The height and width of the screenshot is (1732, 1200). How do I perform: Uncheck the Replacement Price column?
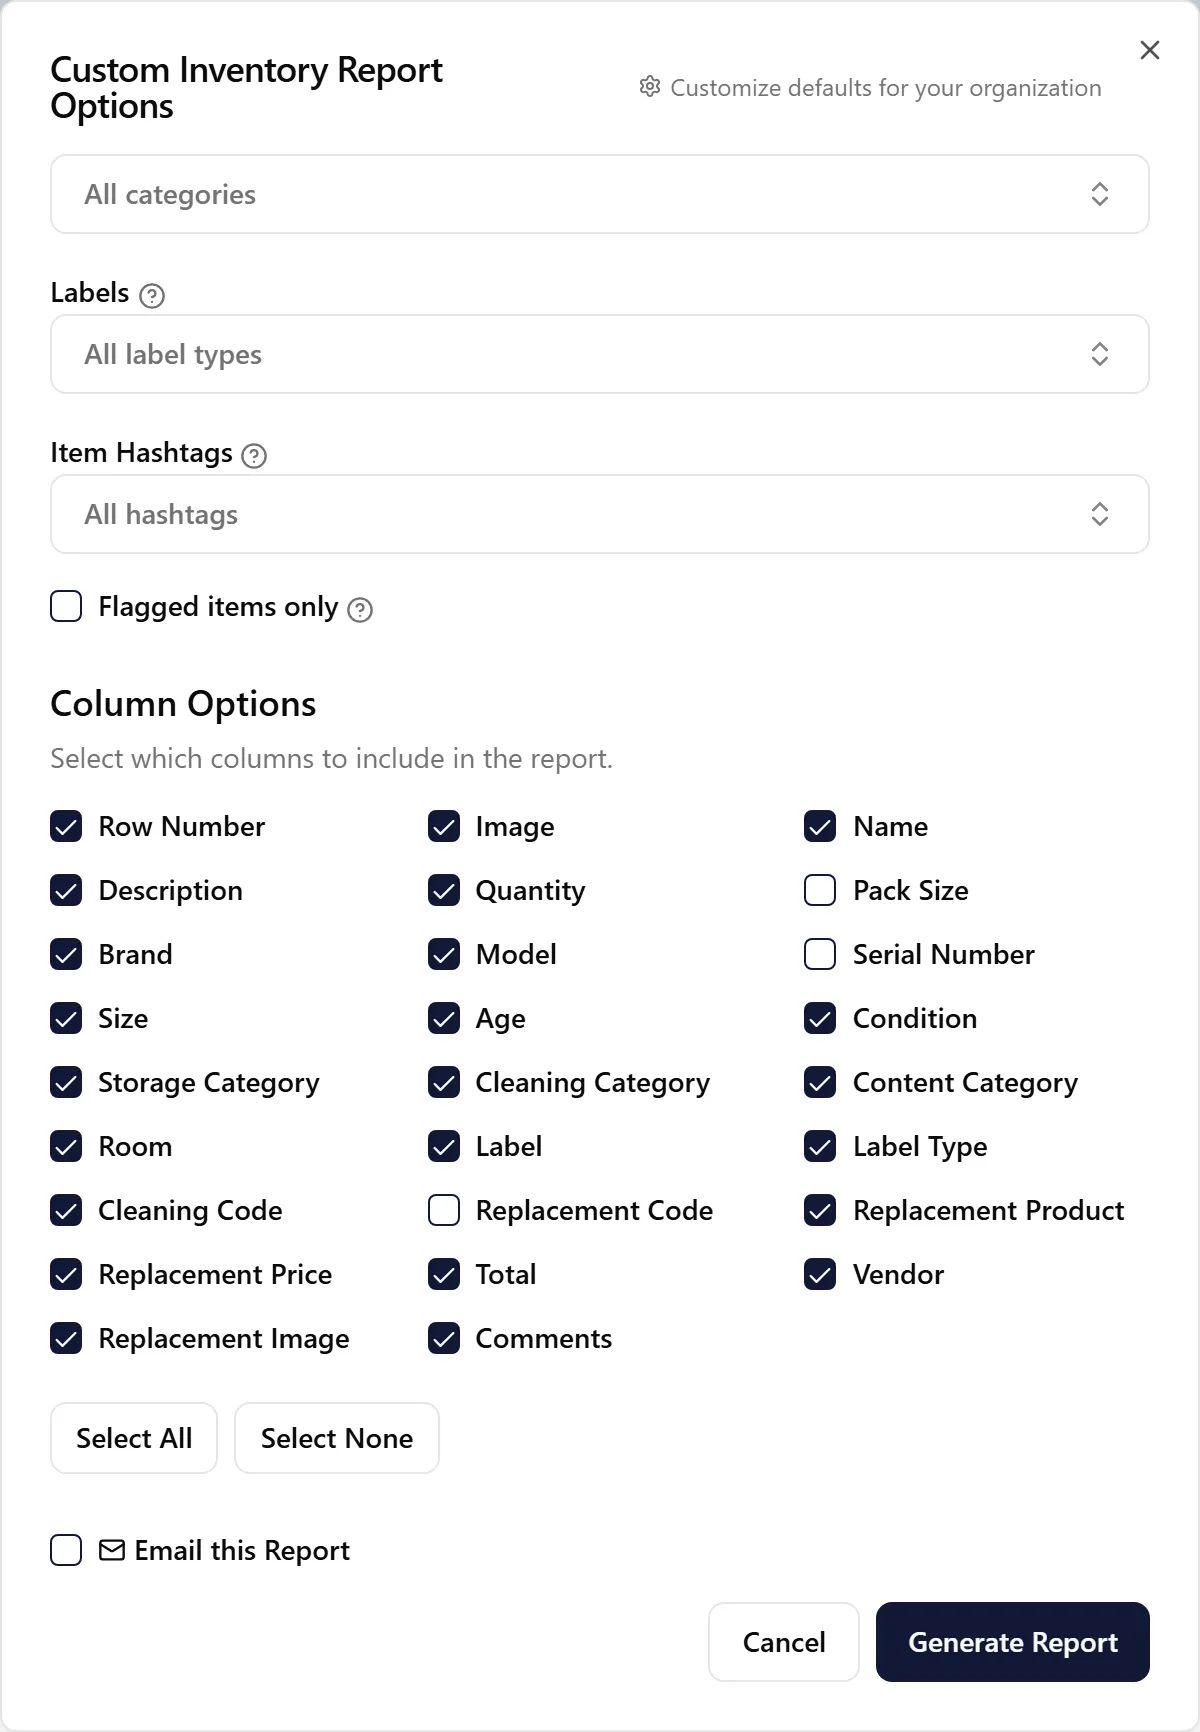coord(66,1274)
